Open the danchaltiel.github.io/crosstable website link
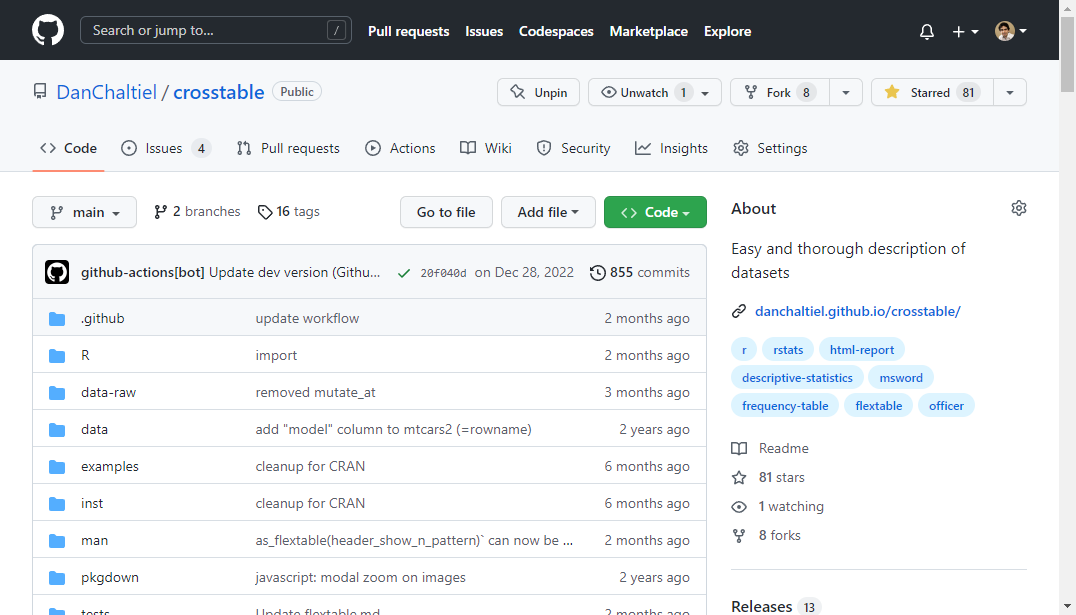 (857, 311)
